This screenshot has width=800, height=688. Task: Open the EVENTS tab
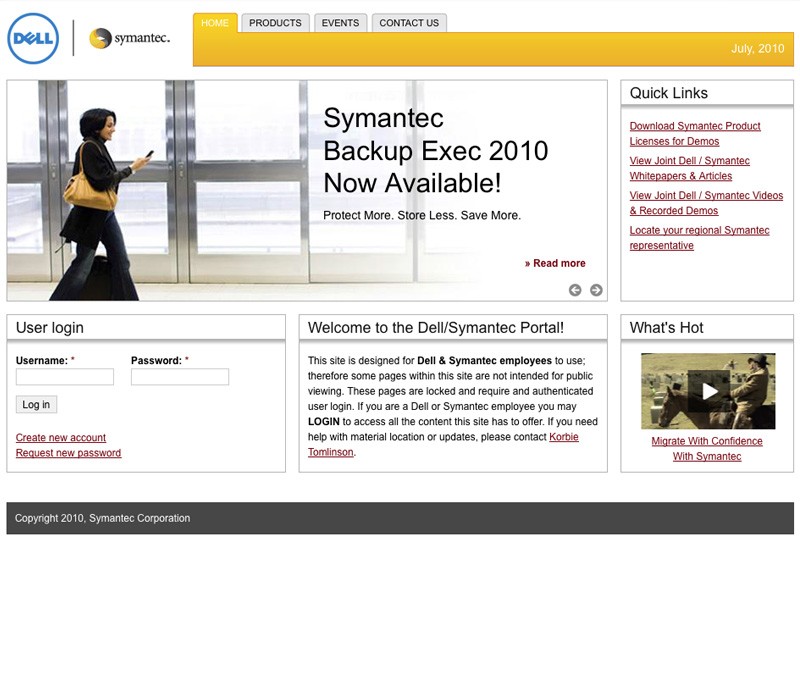[340, 23]
